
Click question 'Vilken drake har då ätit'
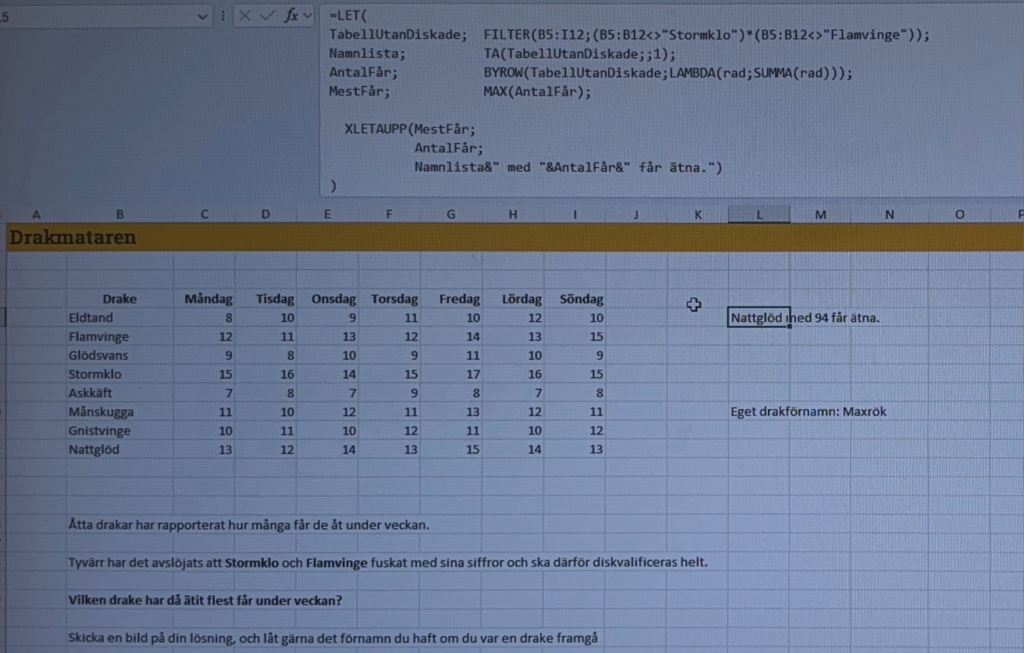click(x=205, y=600)
